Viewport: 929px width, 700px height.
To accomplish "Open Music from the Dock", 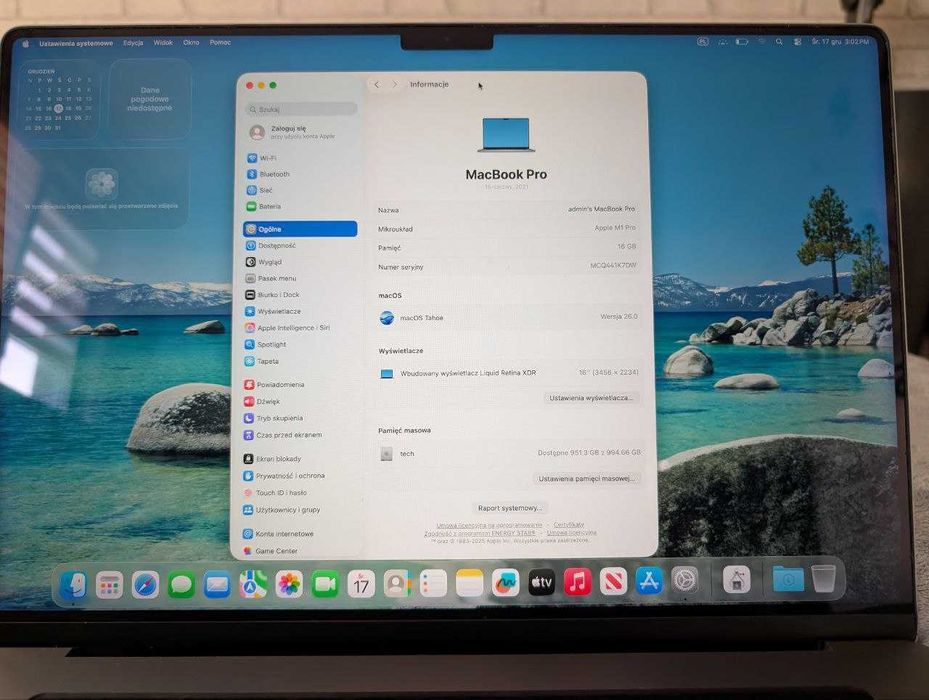I will point(578,582).
